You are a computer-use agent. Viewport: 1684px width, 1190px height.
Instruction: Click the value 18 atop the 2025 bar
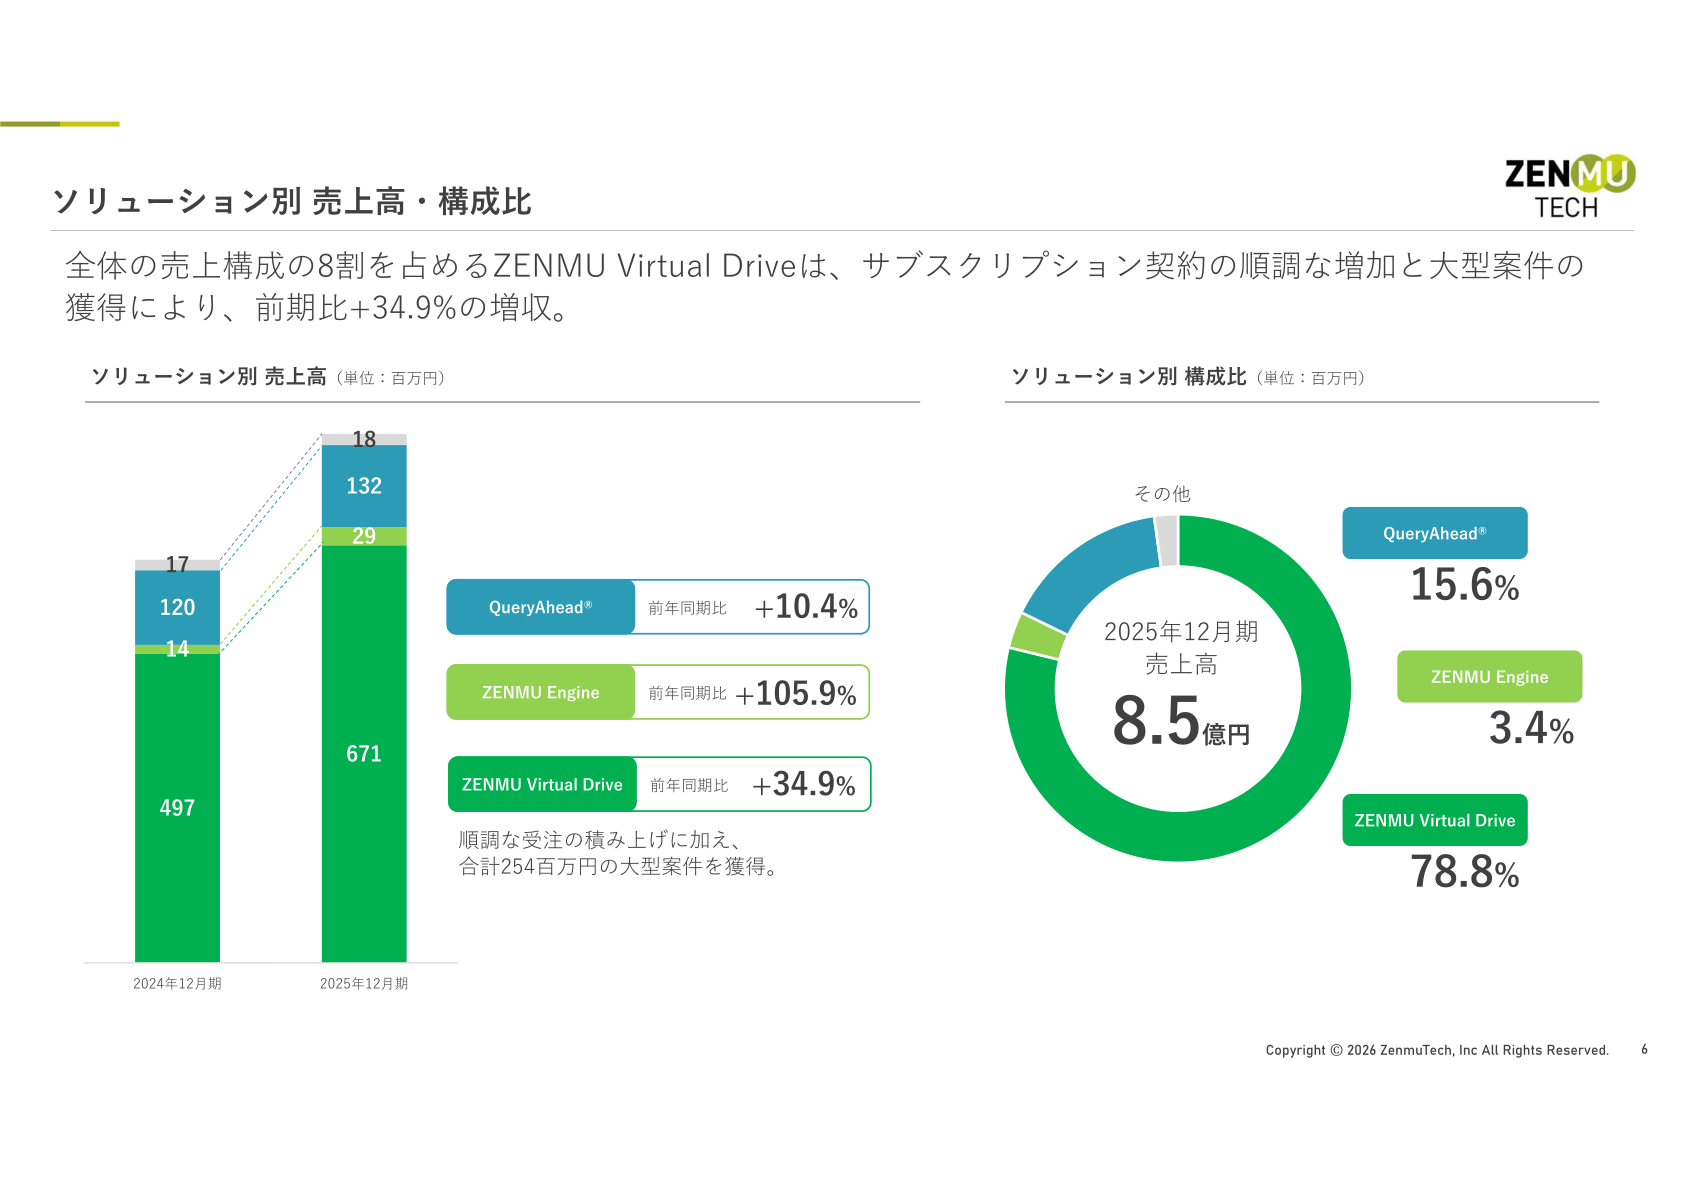[x=364, y=439]
